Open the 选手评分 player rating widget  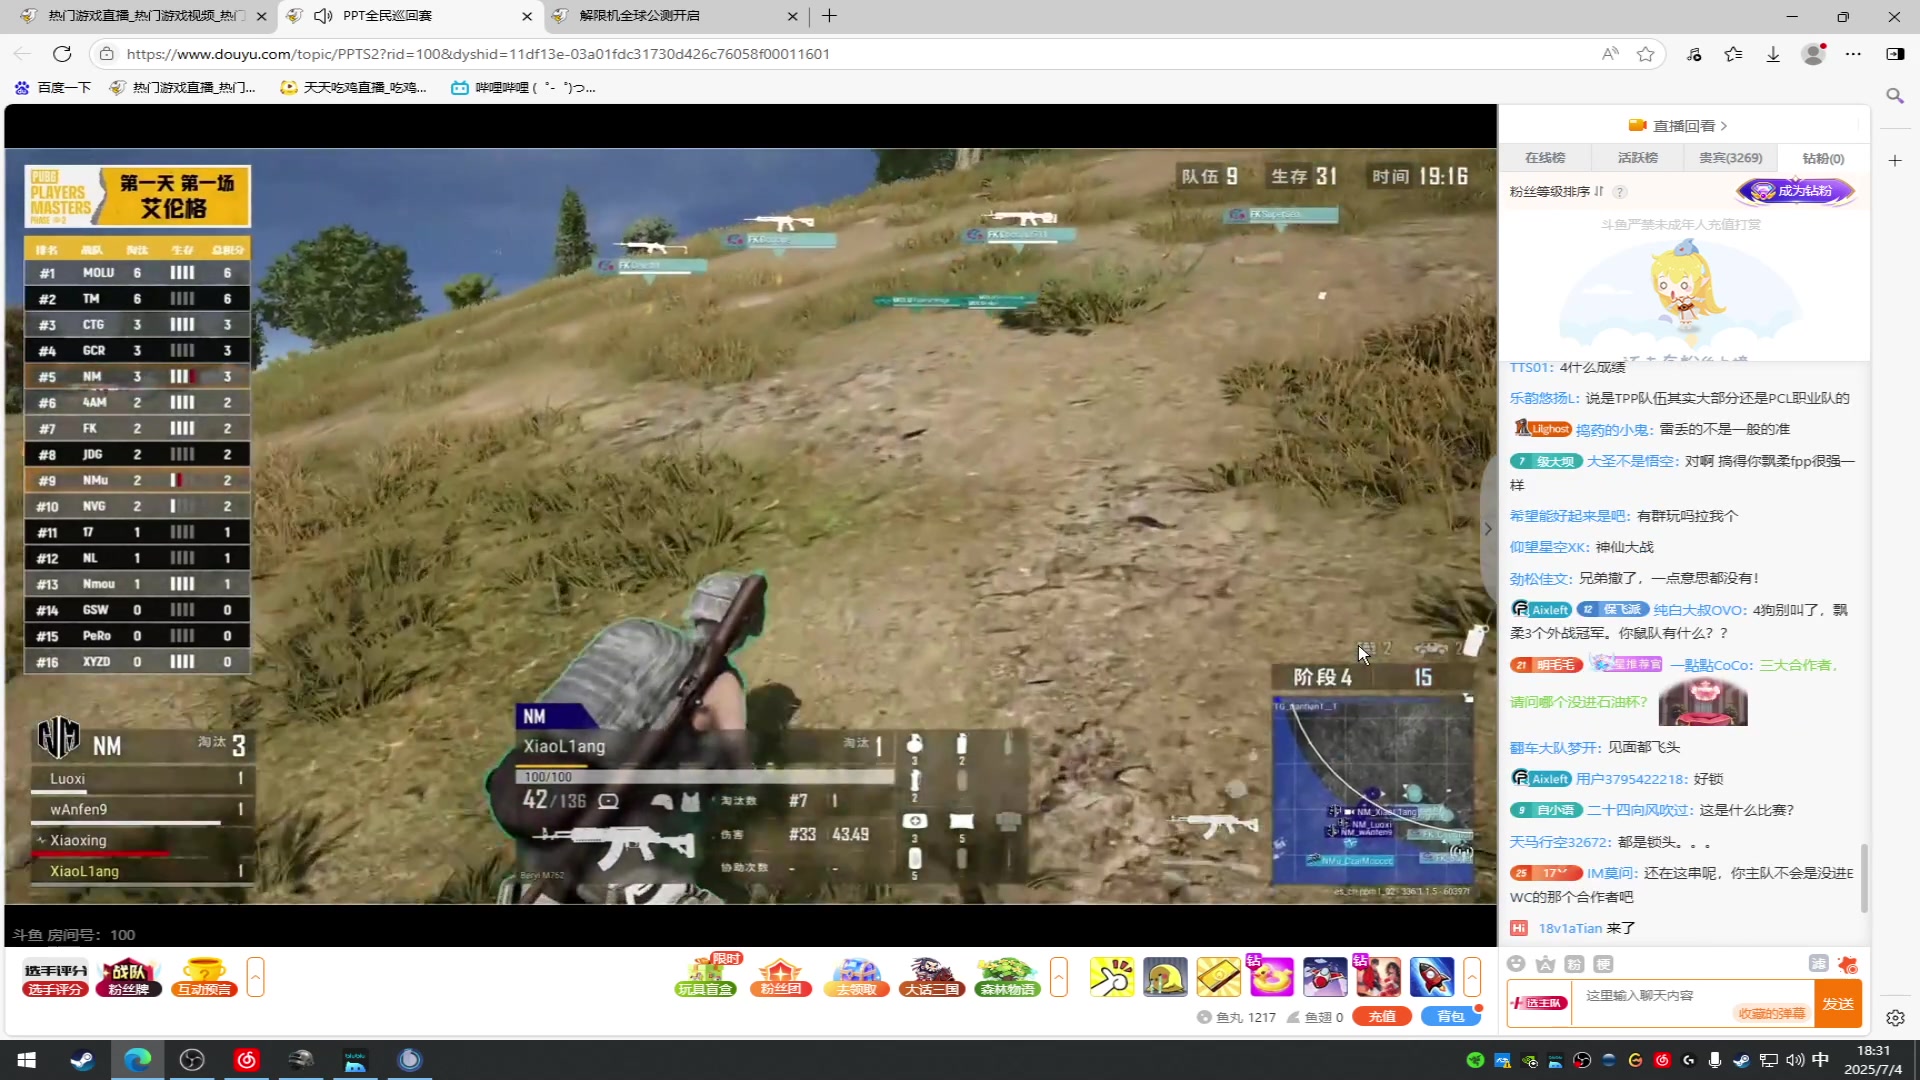(56, 978)
